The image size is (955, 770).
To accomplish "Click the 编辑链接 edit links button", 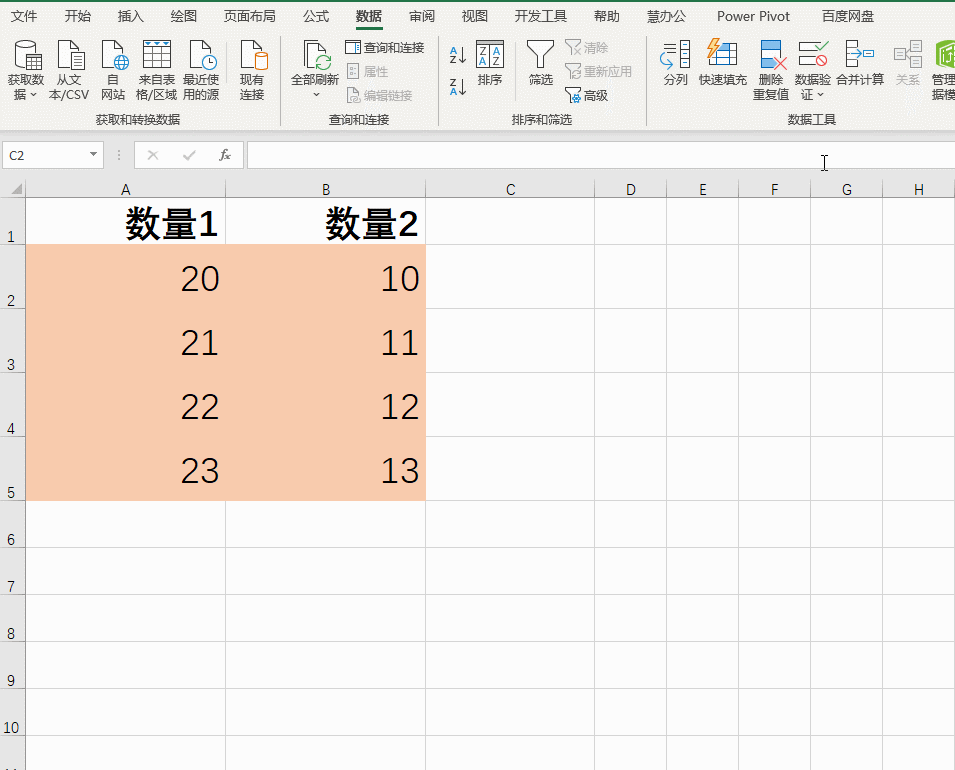I will tap(379, 95).
